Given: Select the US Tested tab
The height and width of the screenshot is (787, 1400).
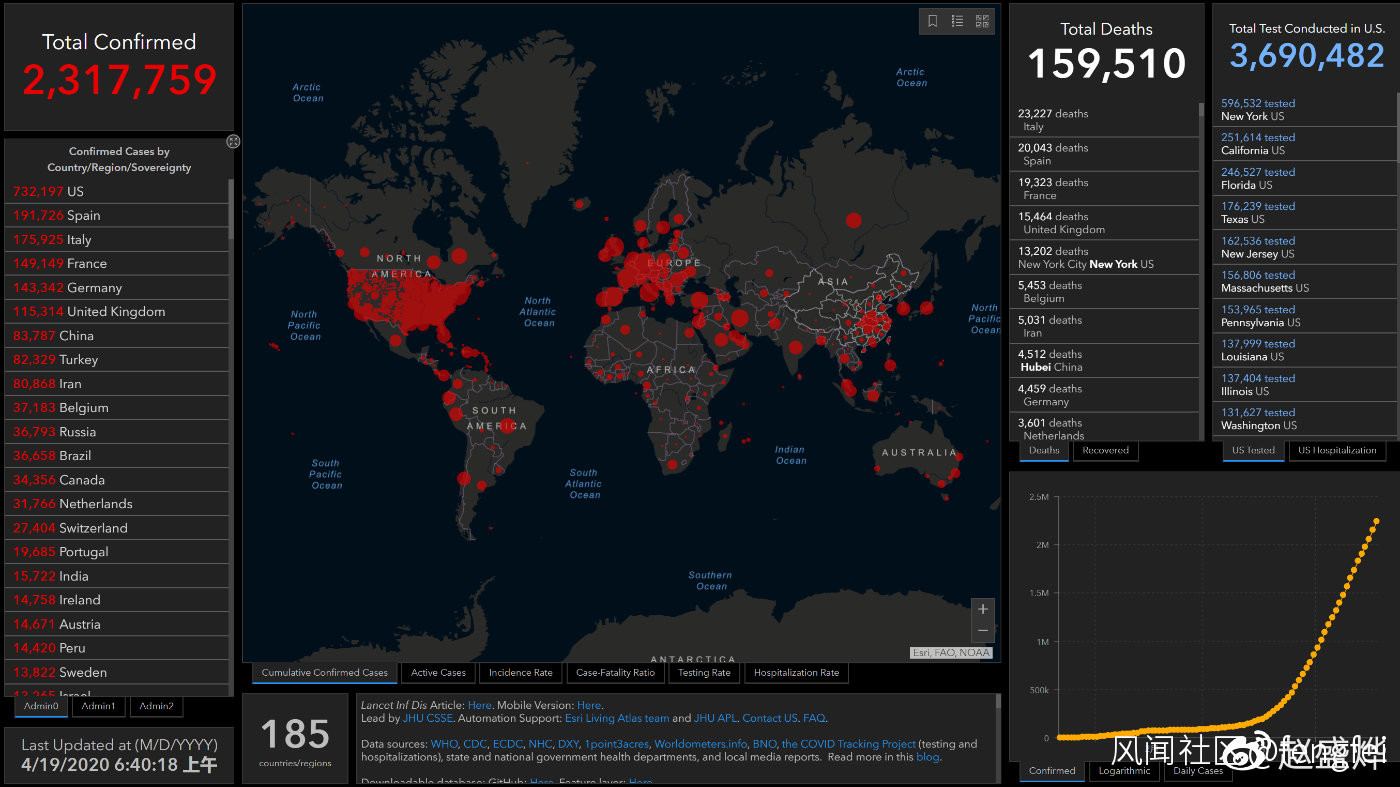Looking at the screenshot, I should tap(1253, 450).
